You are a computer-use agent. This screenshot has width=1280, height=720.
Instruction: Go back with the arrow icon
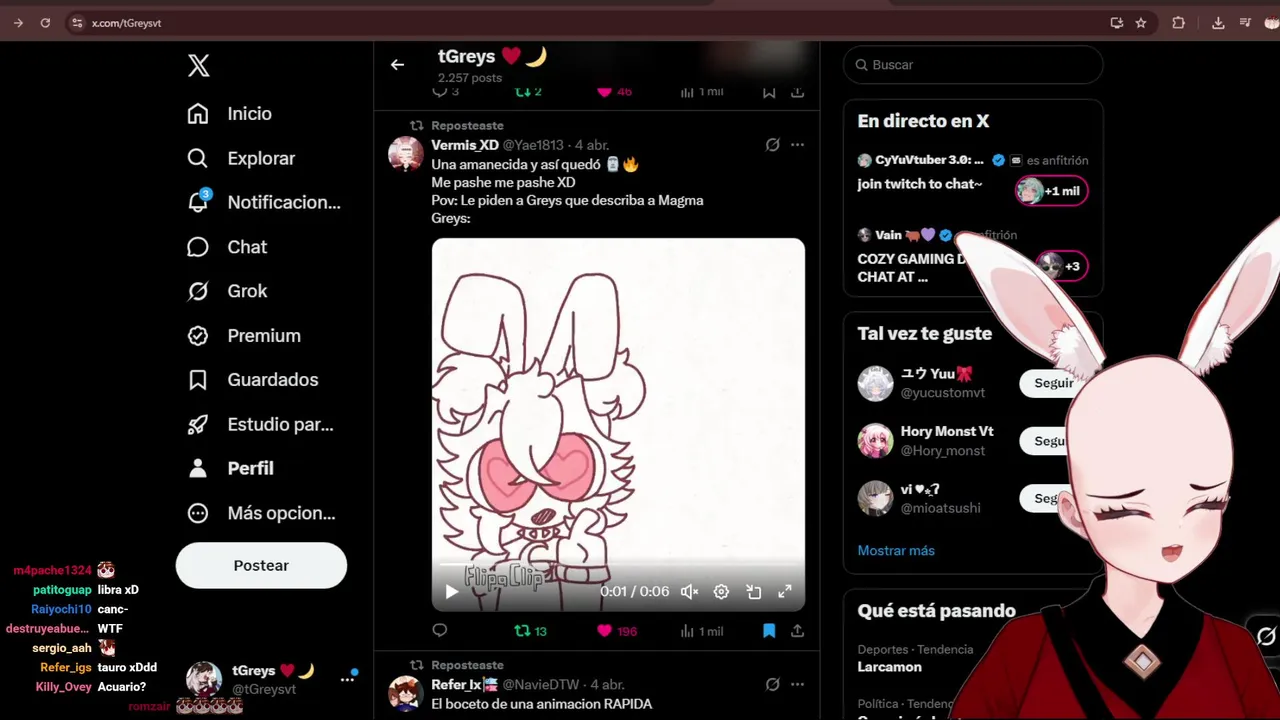coord(397,65)
